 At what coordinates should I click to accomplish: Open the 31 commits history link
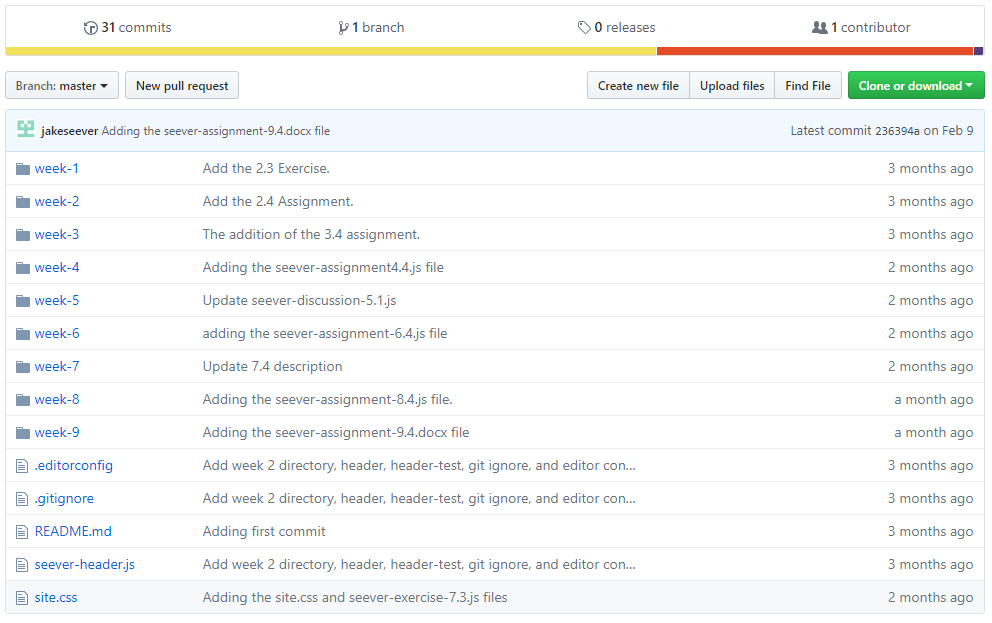point(128,27)
